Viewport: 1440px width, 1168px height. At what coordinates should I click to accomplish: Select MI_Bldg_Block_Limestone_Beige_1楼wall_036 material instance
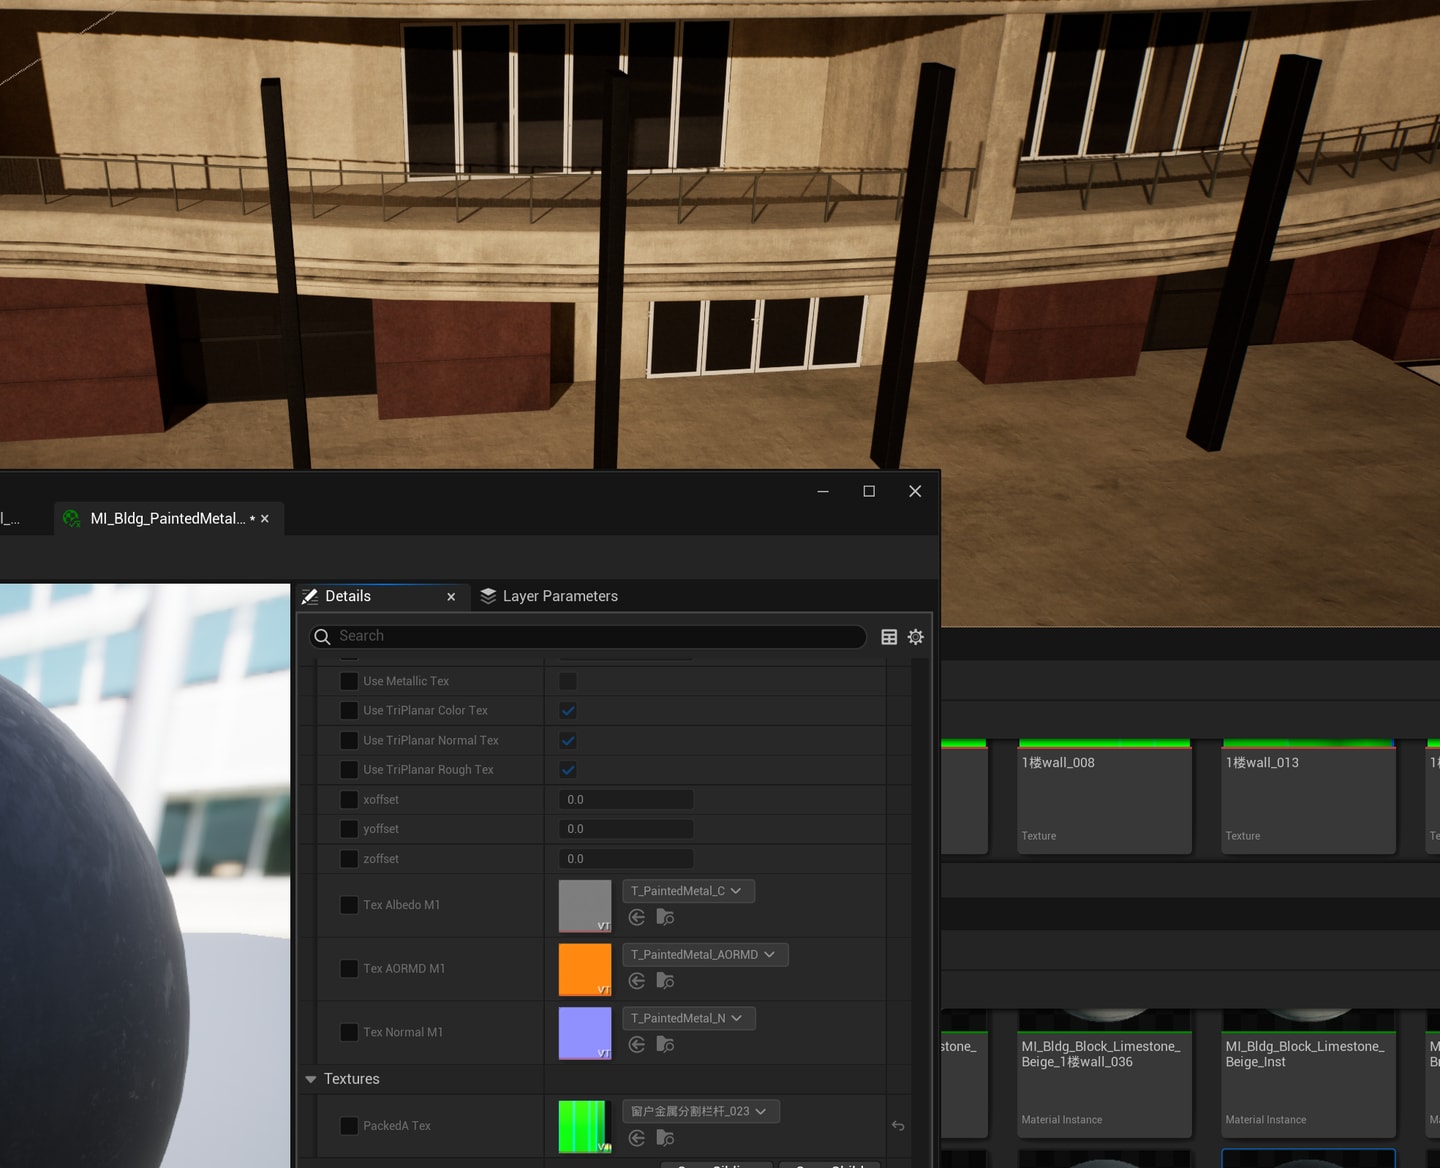pyautogui.click(x=1104, y=1074)
